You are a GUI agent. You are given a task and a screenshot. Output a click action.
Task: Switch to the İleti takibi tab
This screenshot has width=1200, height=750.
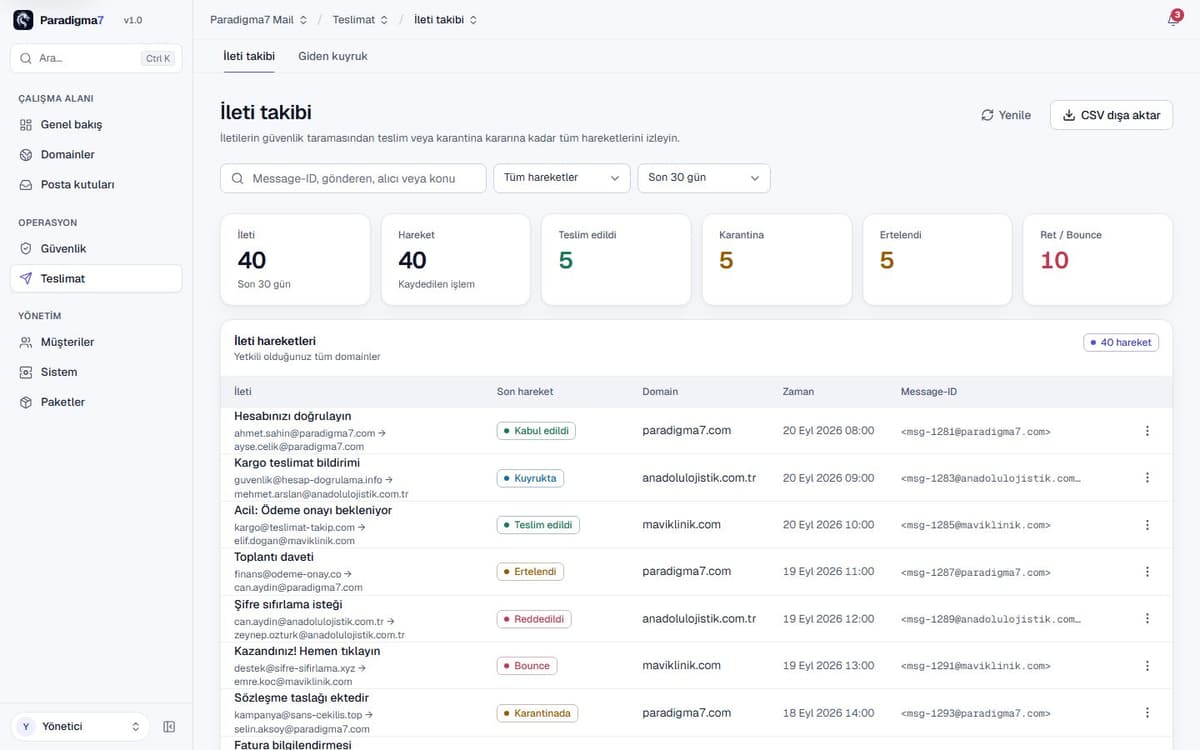coord(249,56)
